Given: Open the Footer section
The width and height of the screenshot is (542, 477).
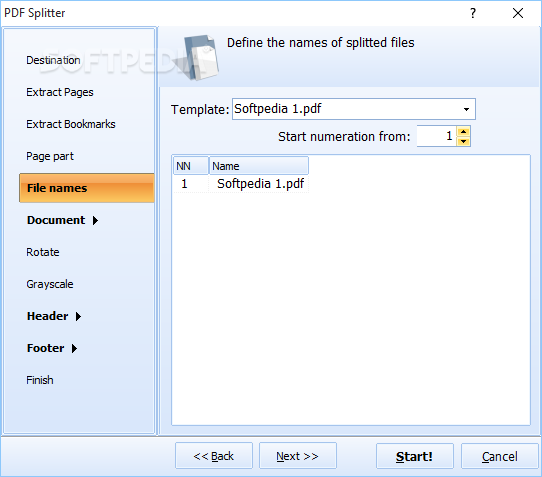Looking at the screenshot, I should coord(46,348).
